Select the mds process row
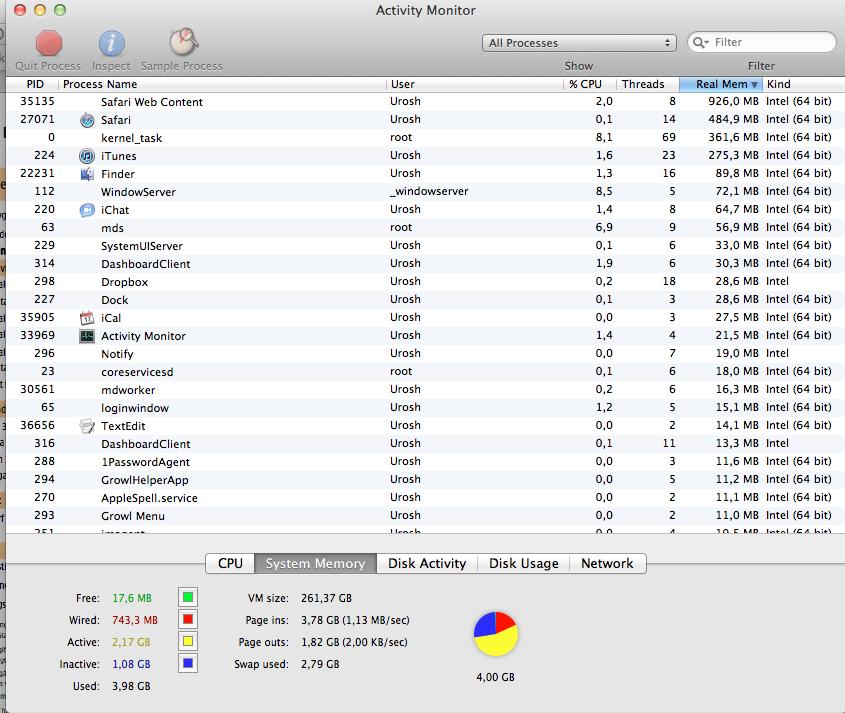Viewport: 845px width, 713px height. coord(425,228)
